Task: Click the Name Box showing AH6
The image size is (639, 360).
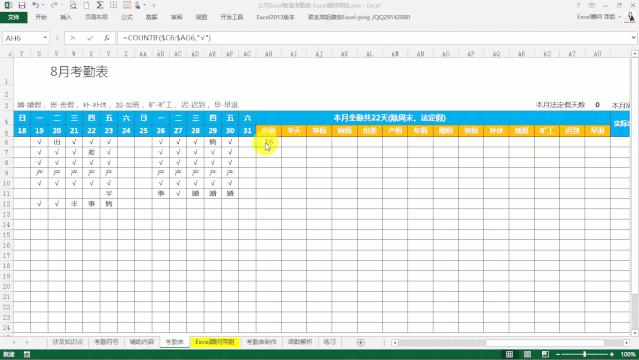Action: tap(22, 38)
